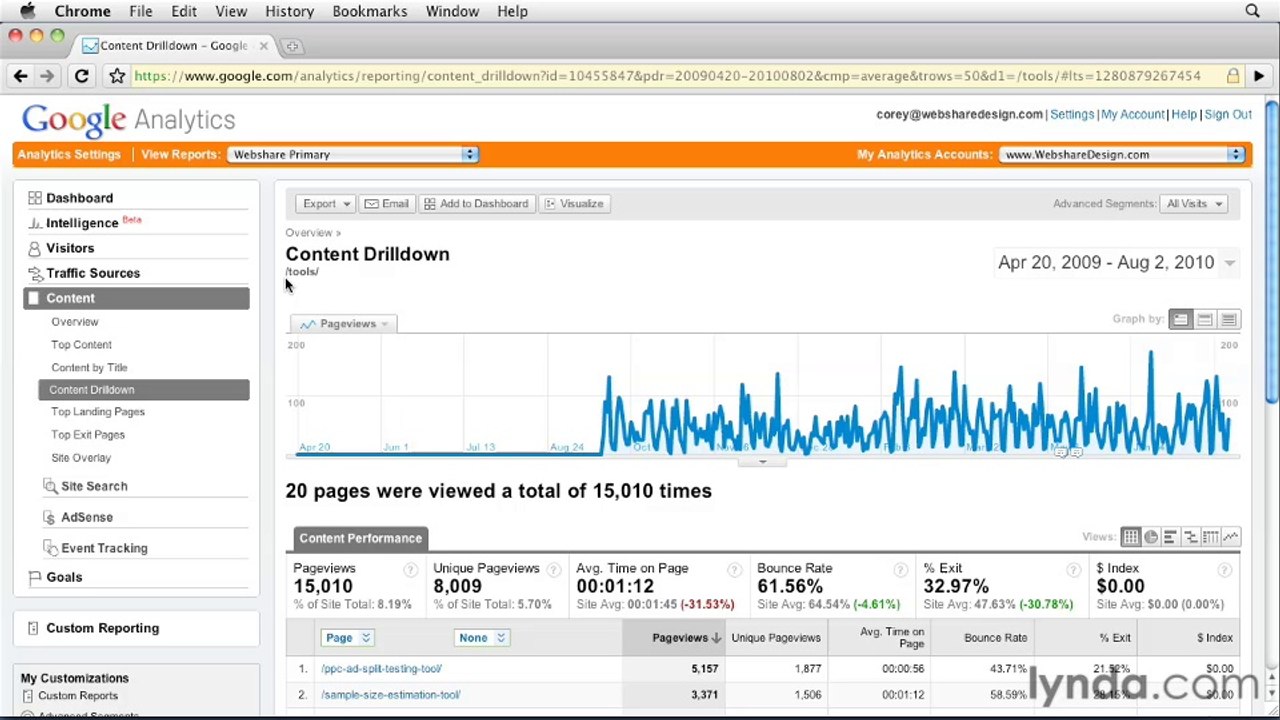
Task: Click the Dashboard grid icon in sidebar
Action: click(x=35, y=198)
